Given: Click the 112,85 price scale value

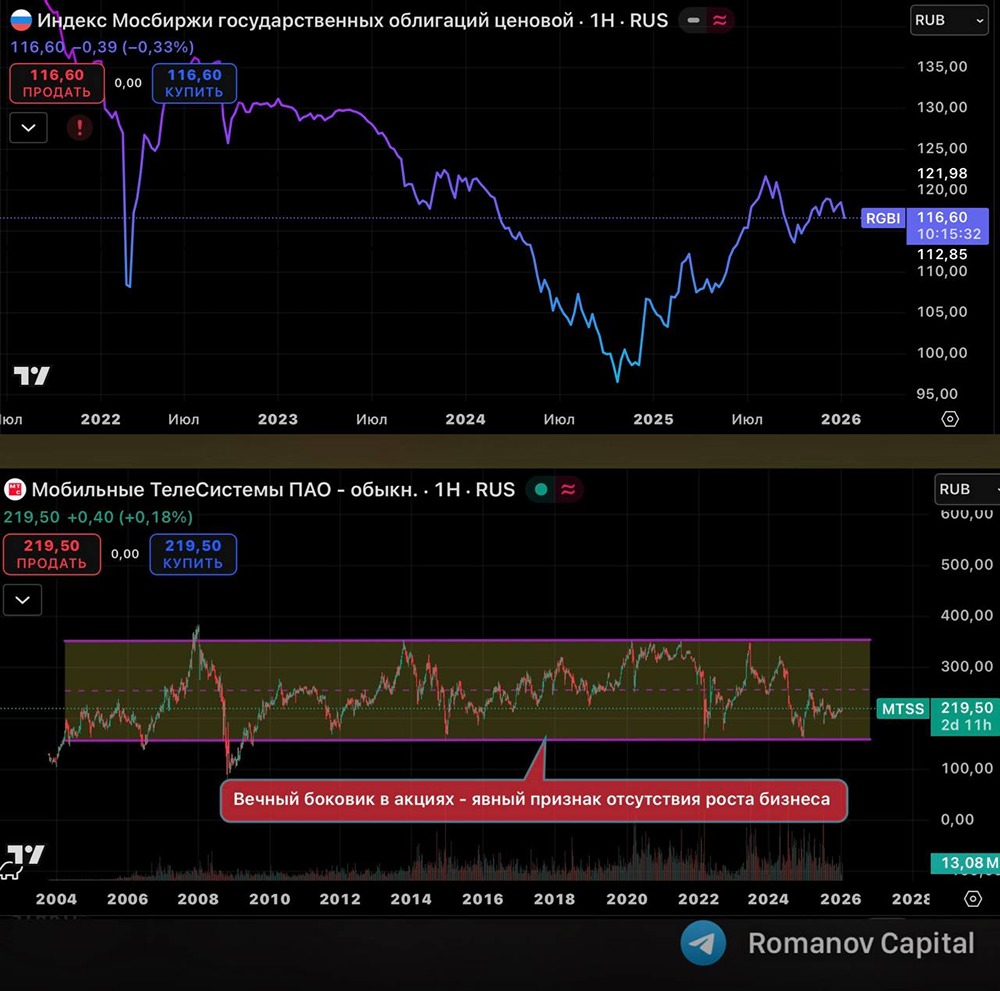Looking at the screenshot, I should (x=942, y=254).
